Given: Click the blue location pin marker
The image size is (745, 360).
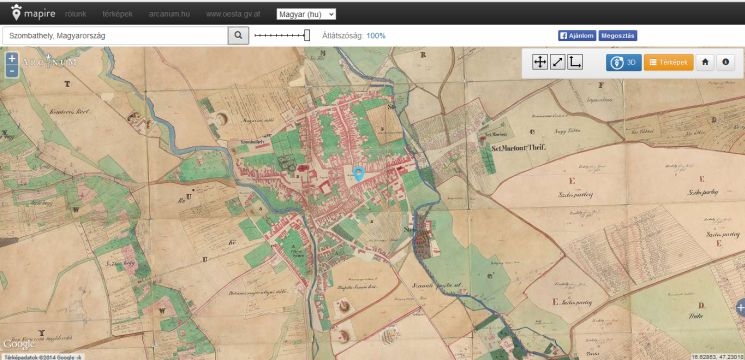Looking at the screenshot, I should tap(359, 173).
